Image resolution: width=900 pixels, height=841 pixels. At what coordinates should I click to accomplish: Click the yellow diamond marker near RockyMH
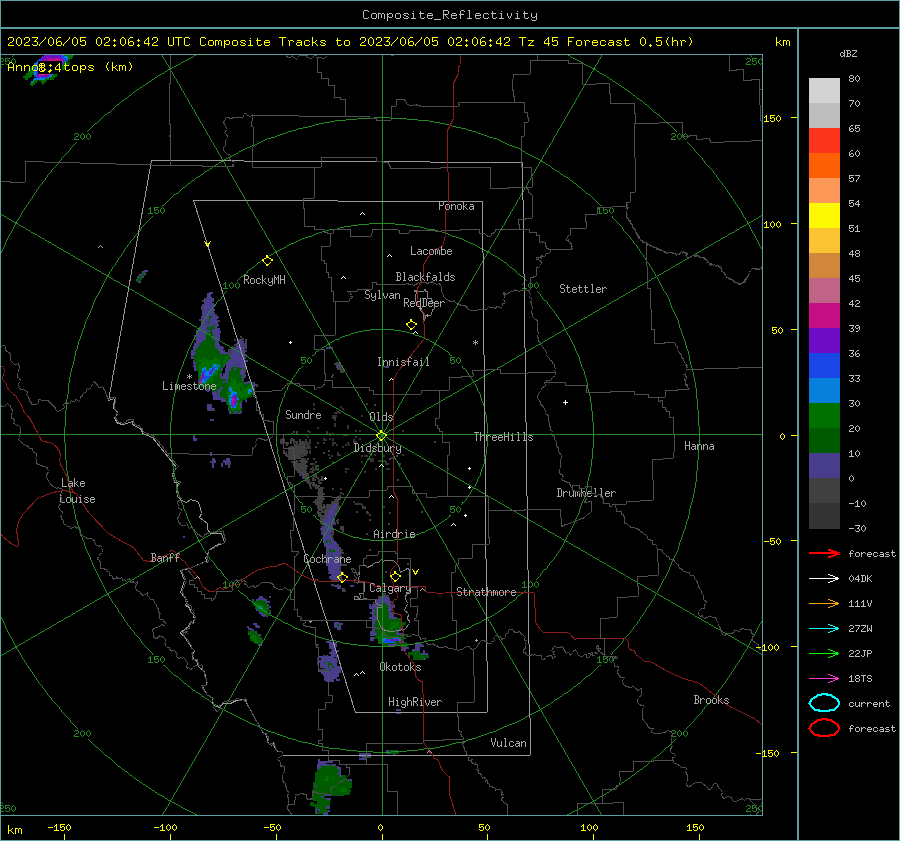pos(267,261)
